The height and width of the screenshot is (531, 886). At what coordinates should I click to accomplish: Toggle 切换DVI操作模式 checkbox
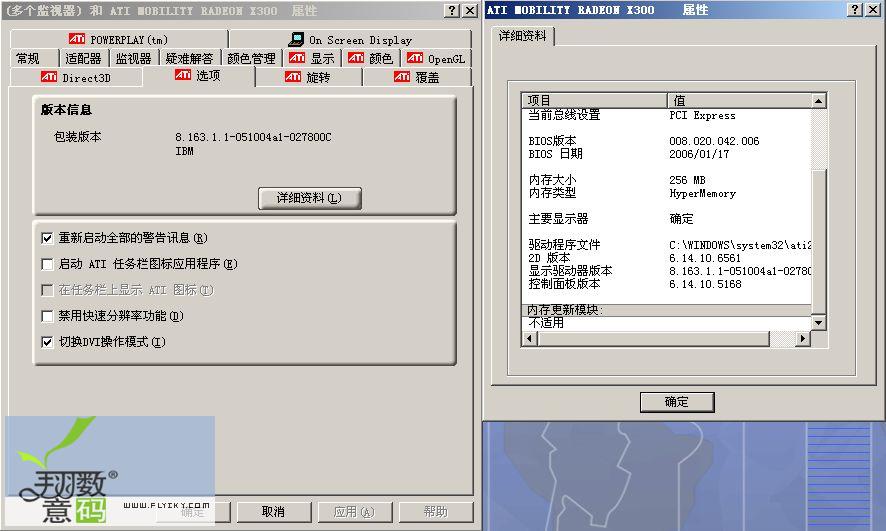point(47,342)
